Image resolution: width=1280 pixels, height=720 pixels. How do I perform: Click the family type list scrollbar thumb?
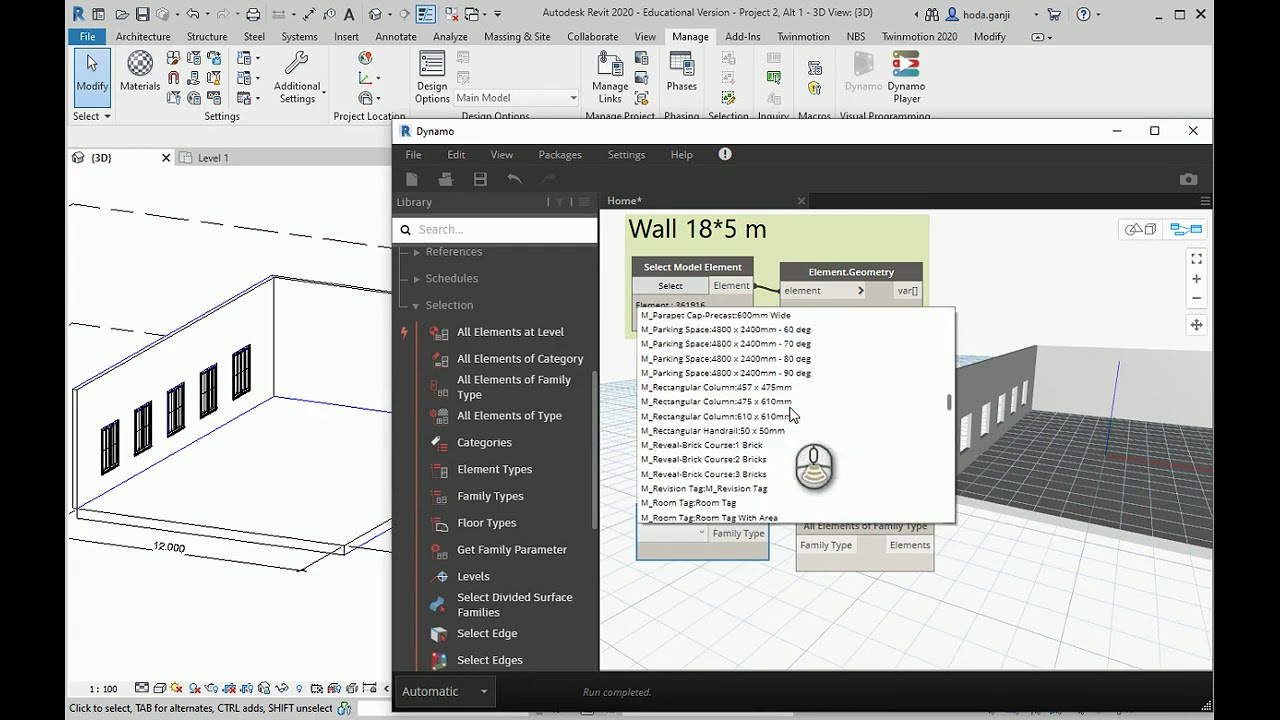click(950, 402)
